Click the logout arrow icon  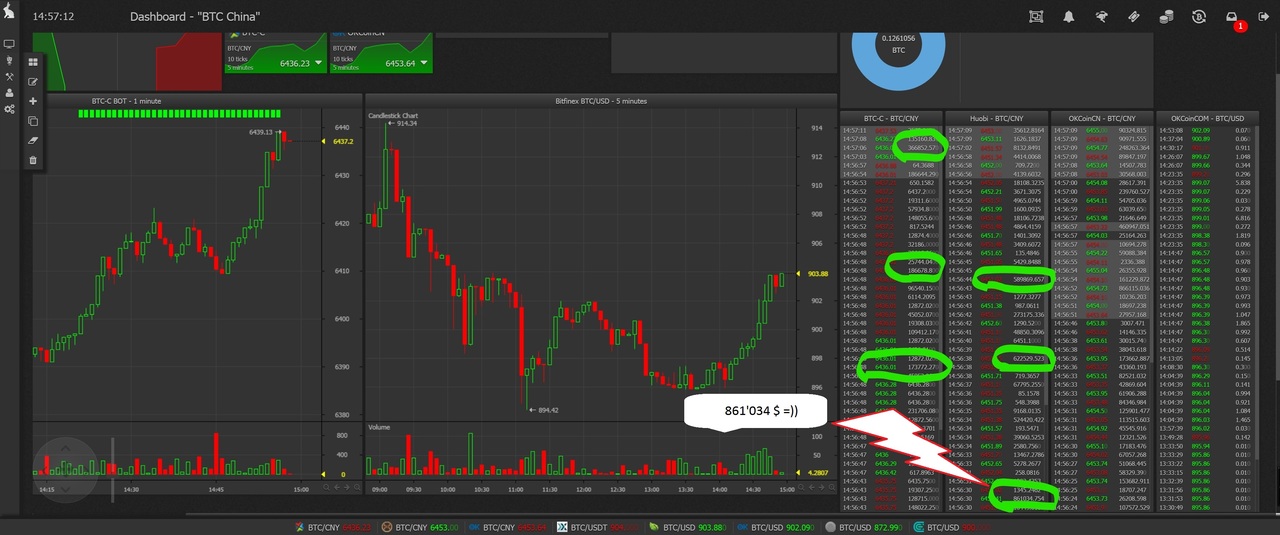pos(1264,17)
